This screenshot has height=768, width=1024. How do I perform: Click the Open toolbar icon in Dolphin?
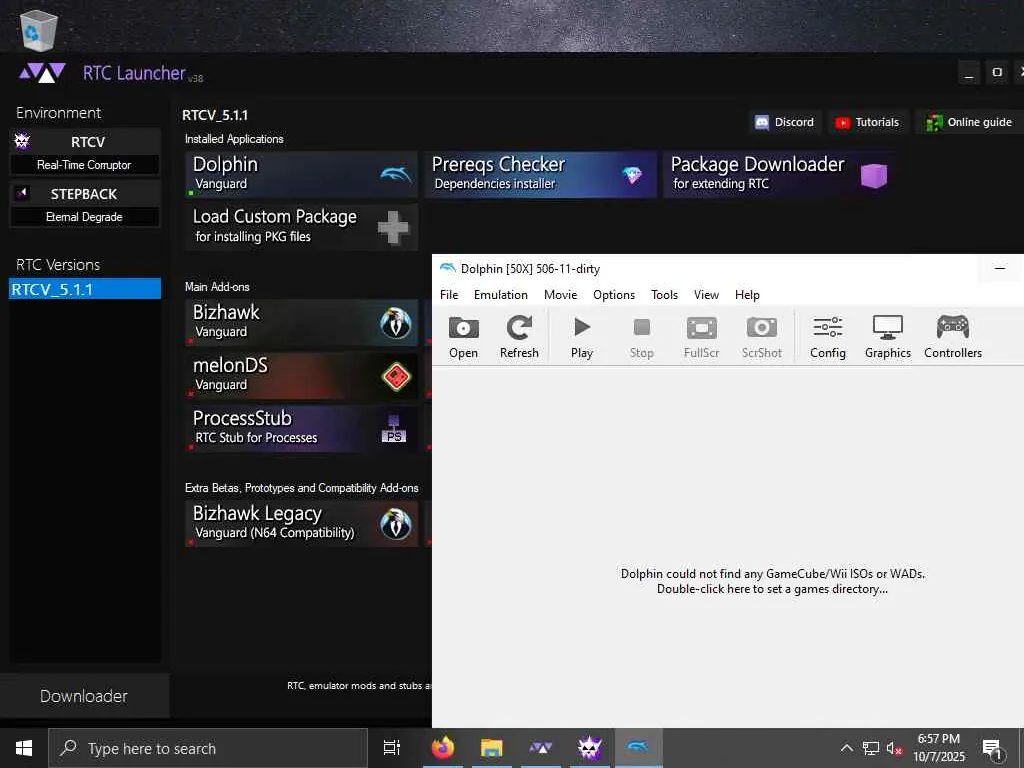(x=463, y=336)
